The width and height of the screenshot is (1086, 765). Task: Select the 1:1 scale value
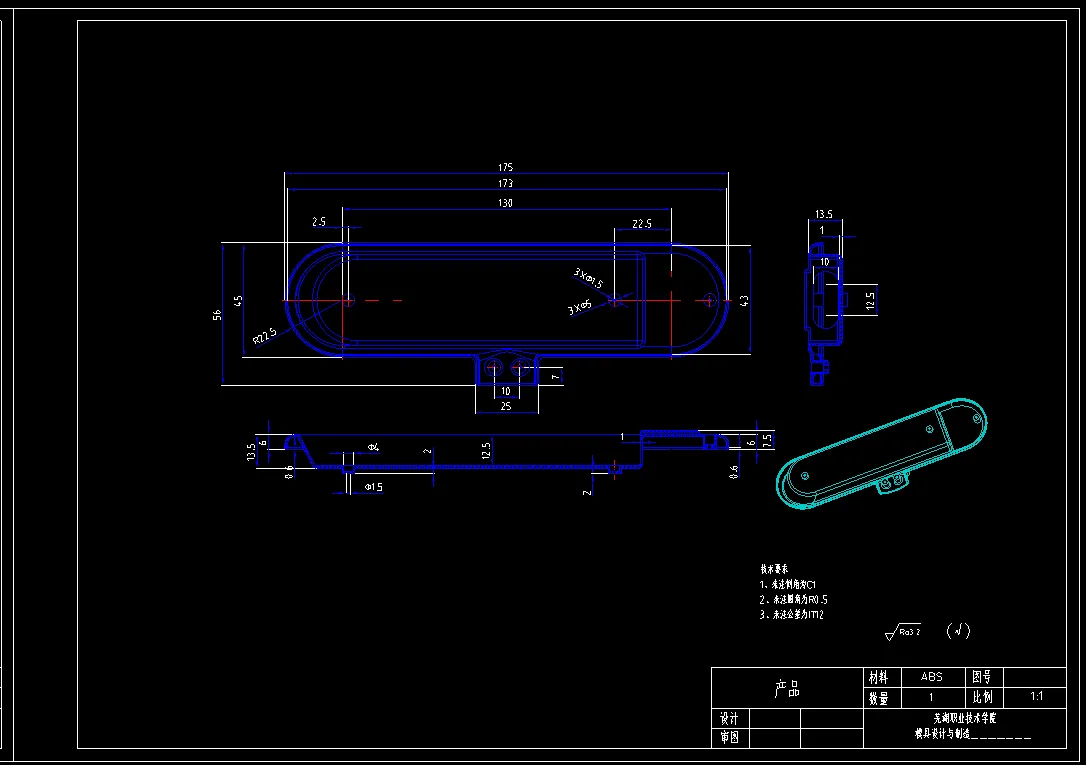[1035, 697]
